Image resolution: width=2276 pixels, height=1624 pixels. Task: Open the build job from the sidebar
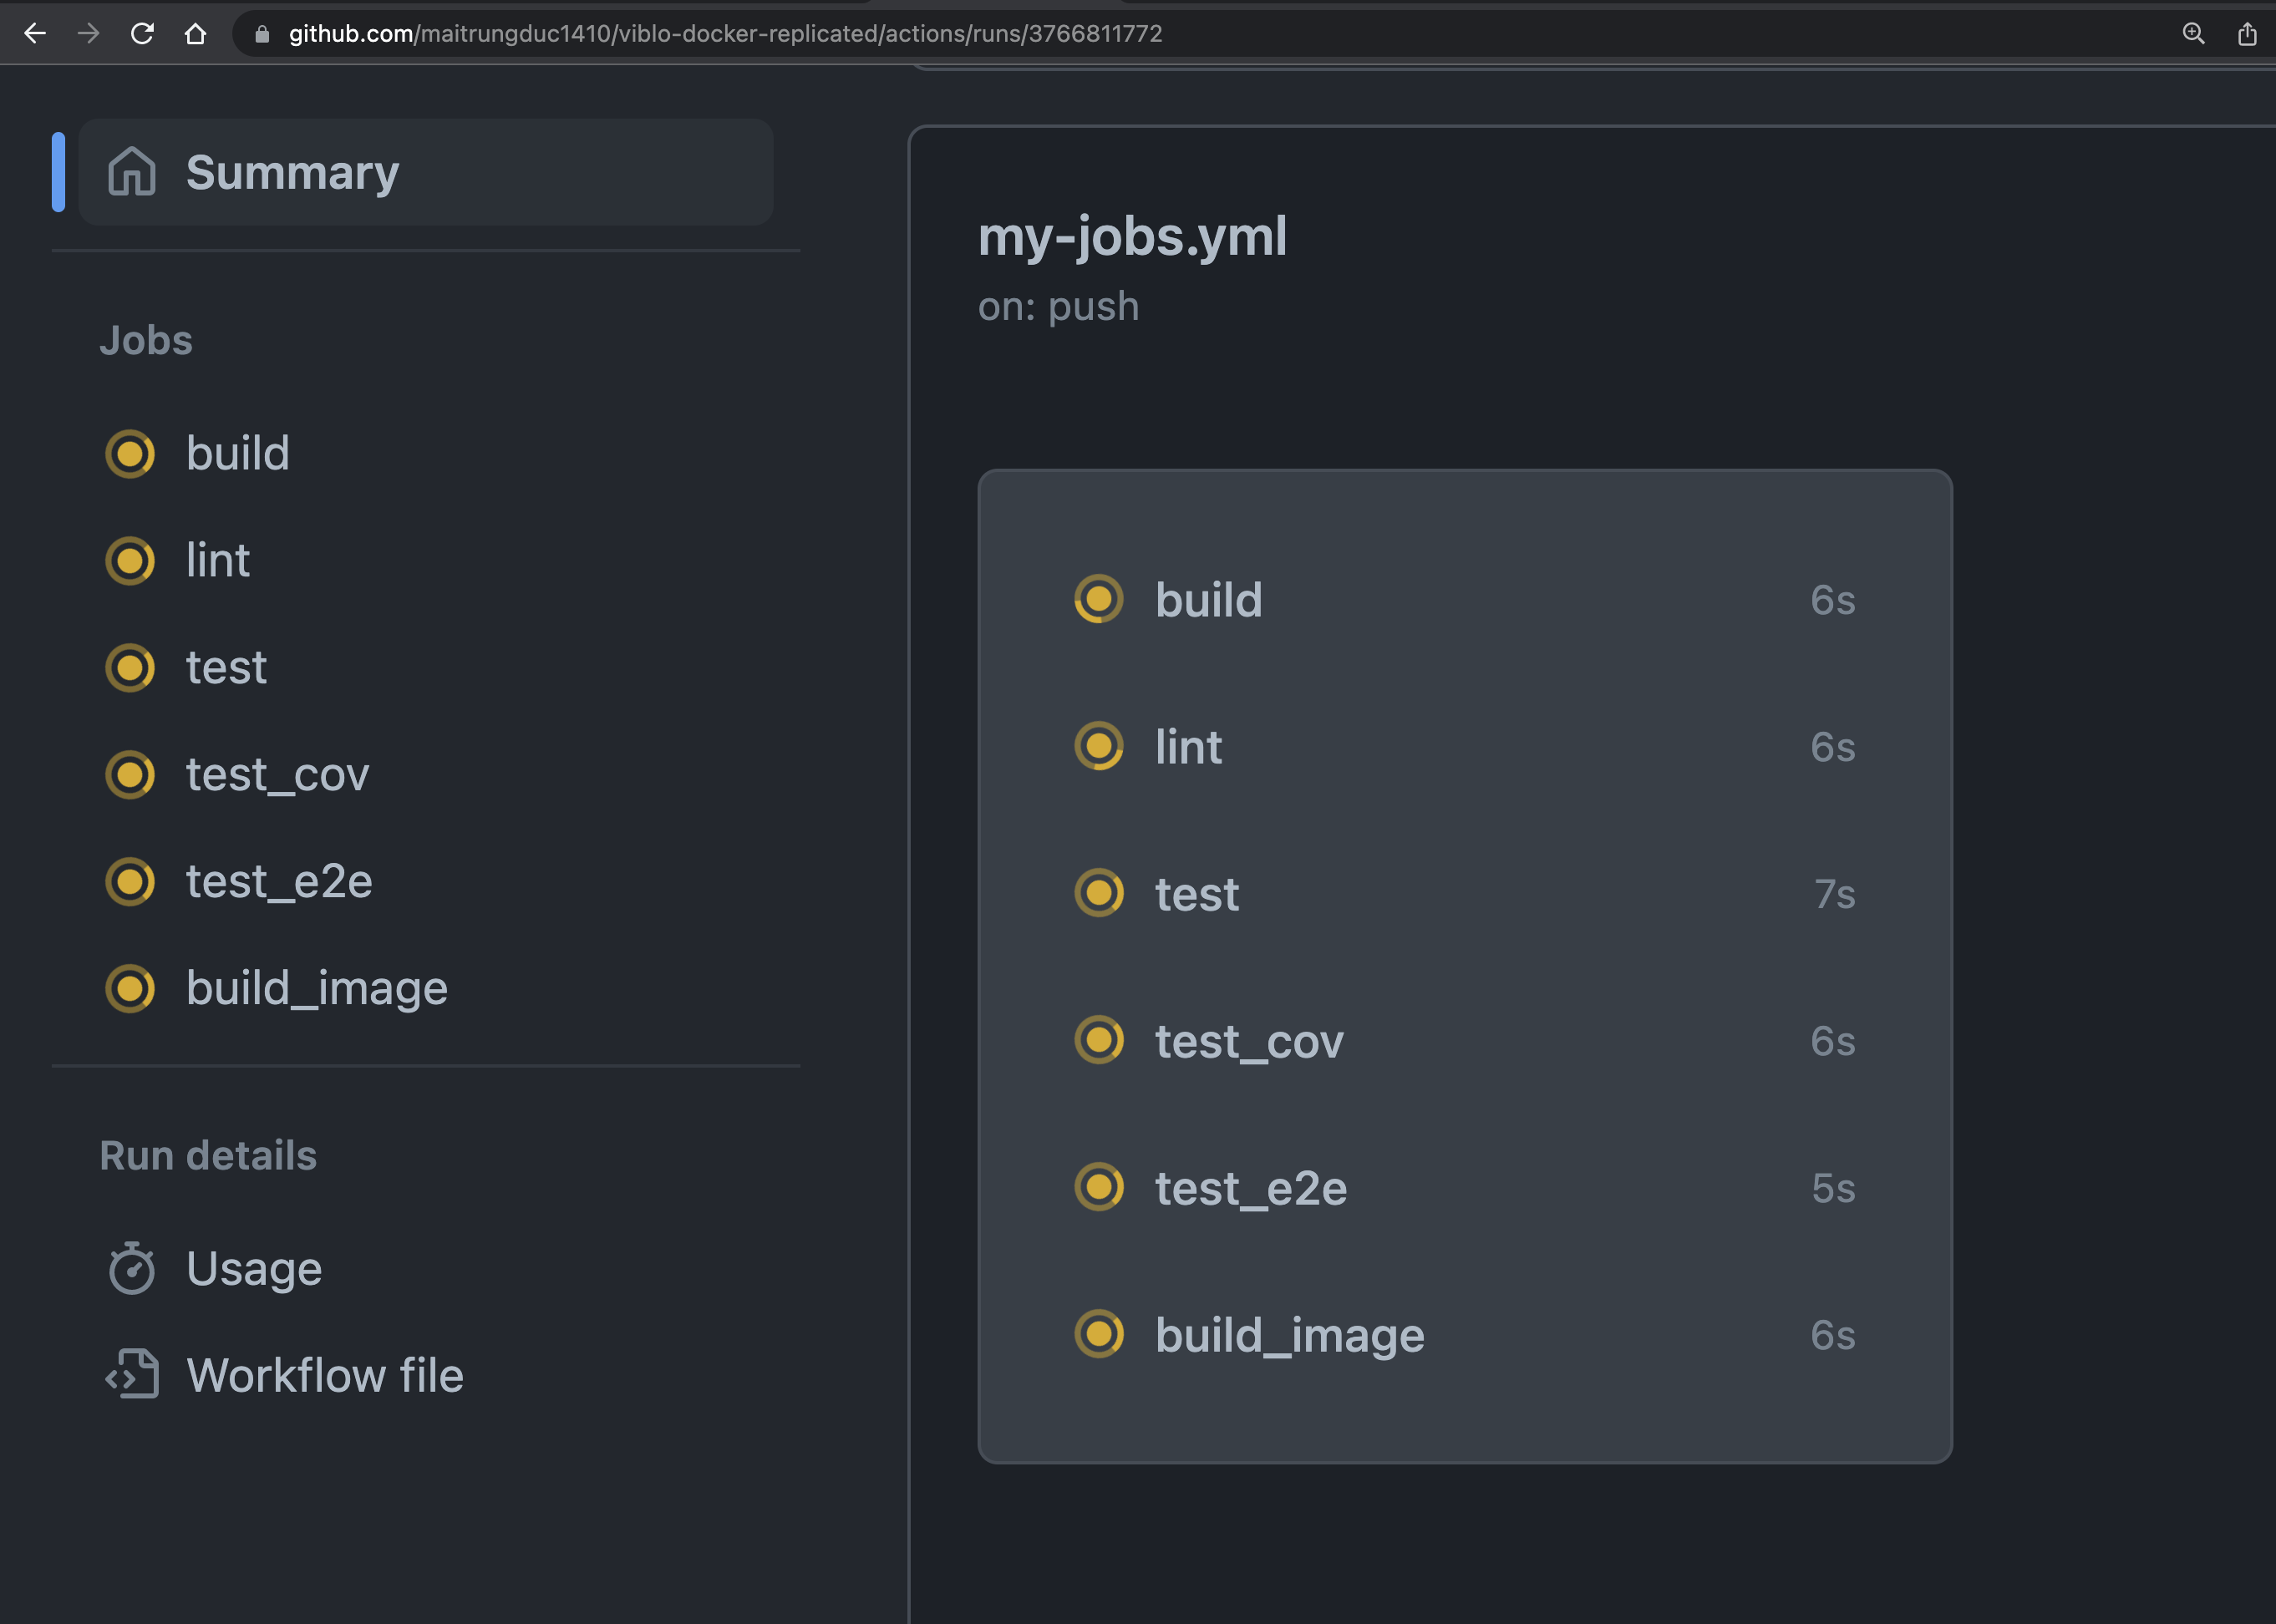(x=238, y=454)
